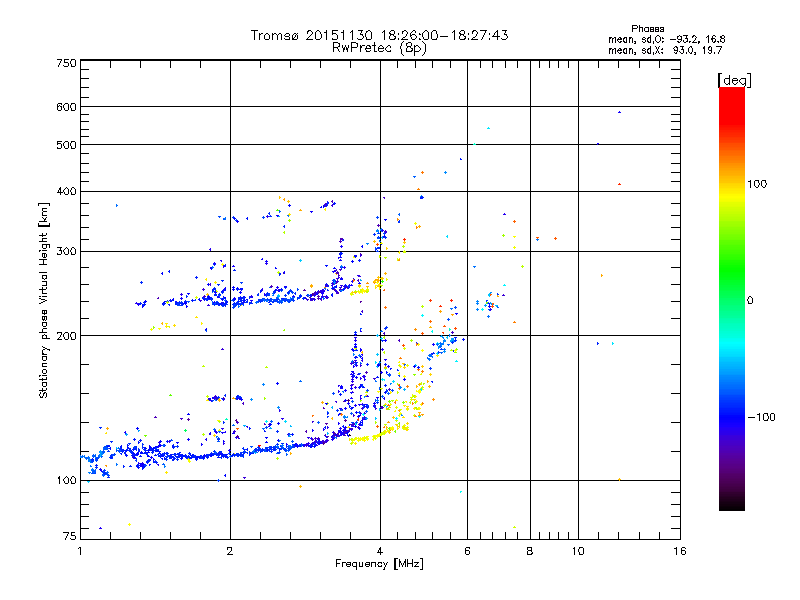Click the y-axis tick label '750'
The image size is (800, 600).
click(66, 63)
